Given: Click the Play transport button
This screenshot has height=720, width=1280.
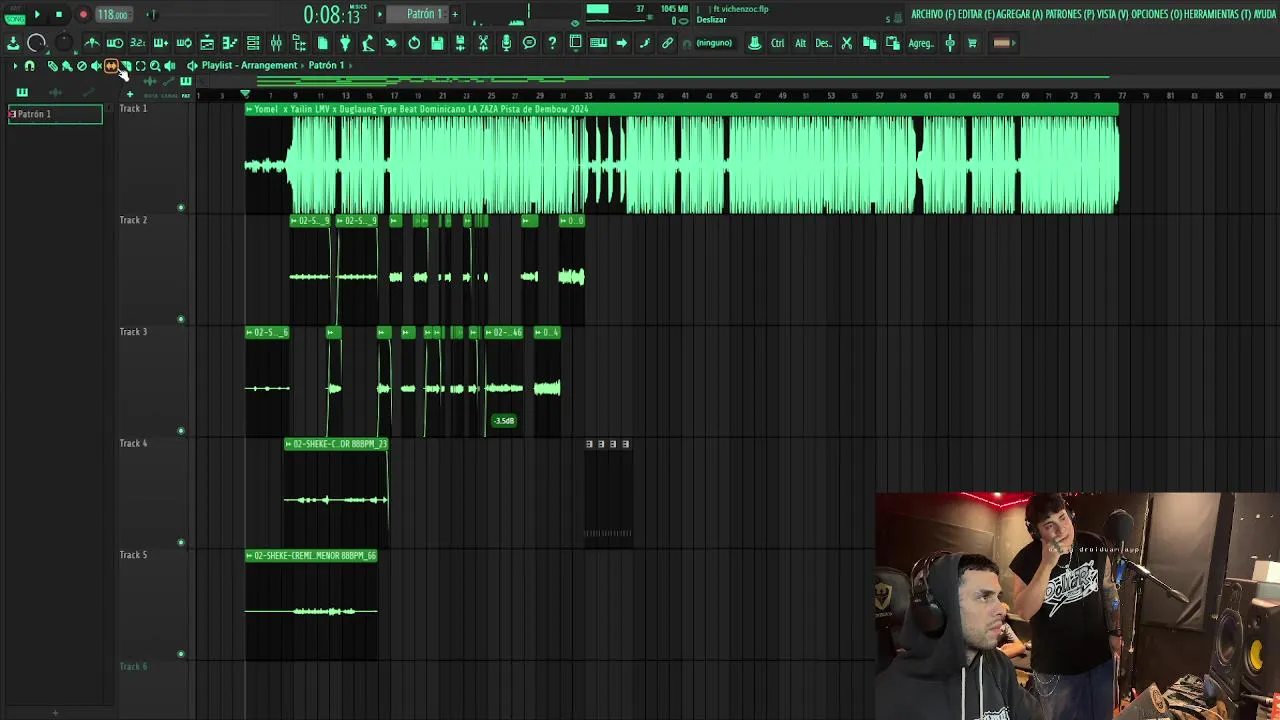Looking at the screenshot, I should click(x=37, y=14).
